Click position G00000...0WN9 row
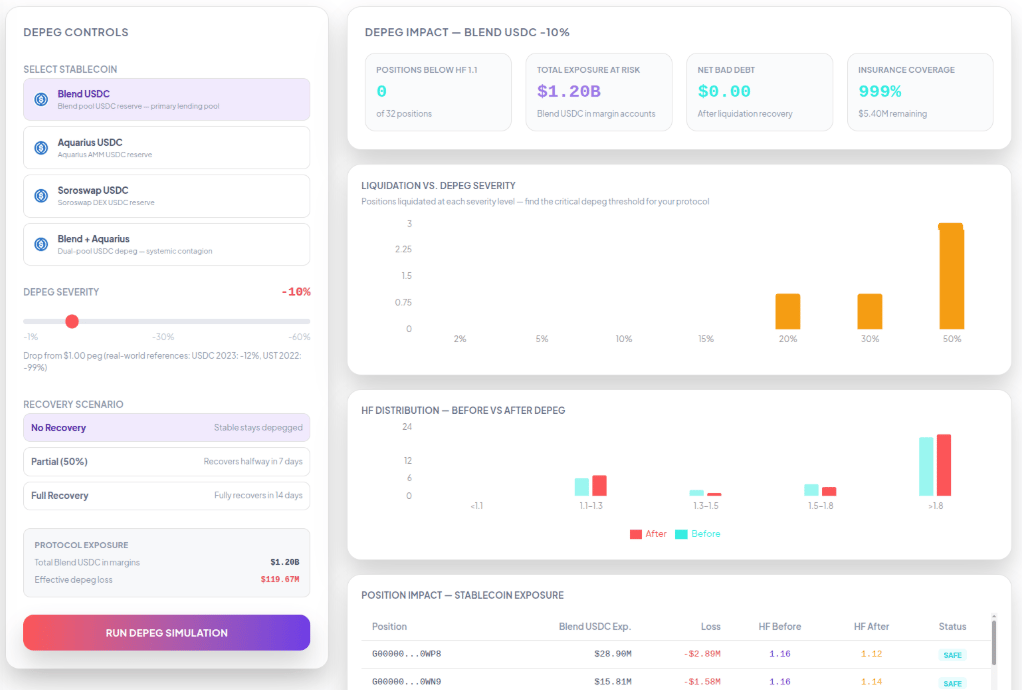Screen dimensions: 1022x690 675,680
